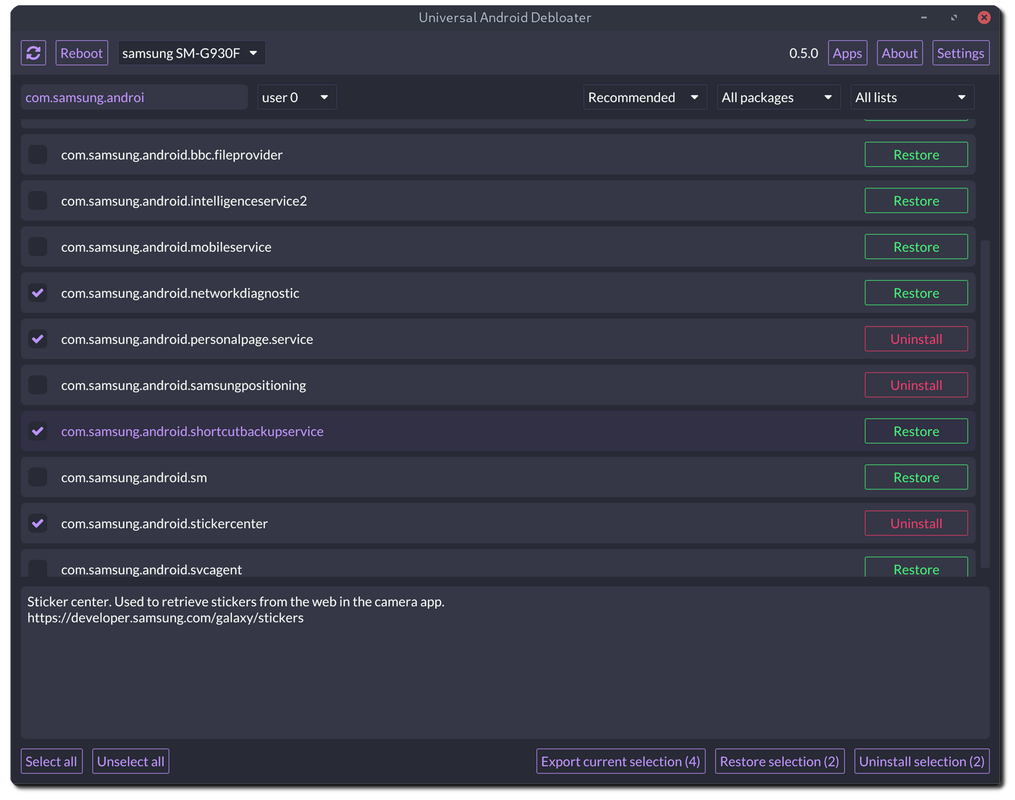
Task: Select com.samsung.android.intelligenceservice2 row text
Action: [184, 201]
